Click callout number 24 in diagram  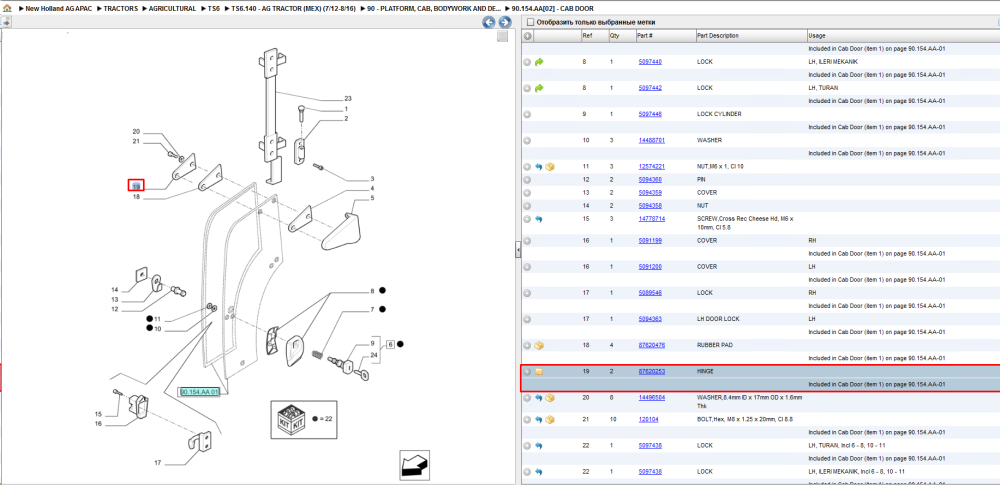(374, 355)
